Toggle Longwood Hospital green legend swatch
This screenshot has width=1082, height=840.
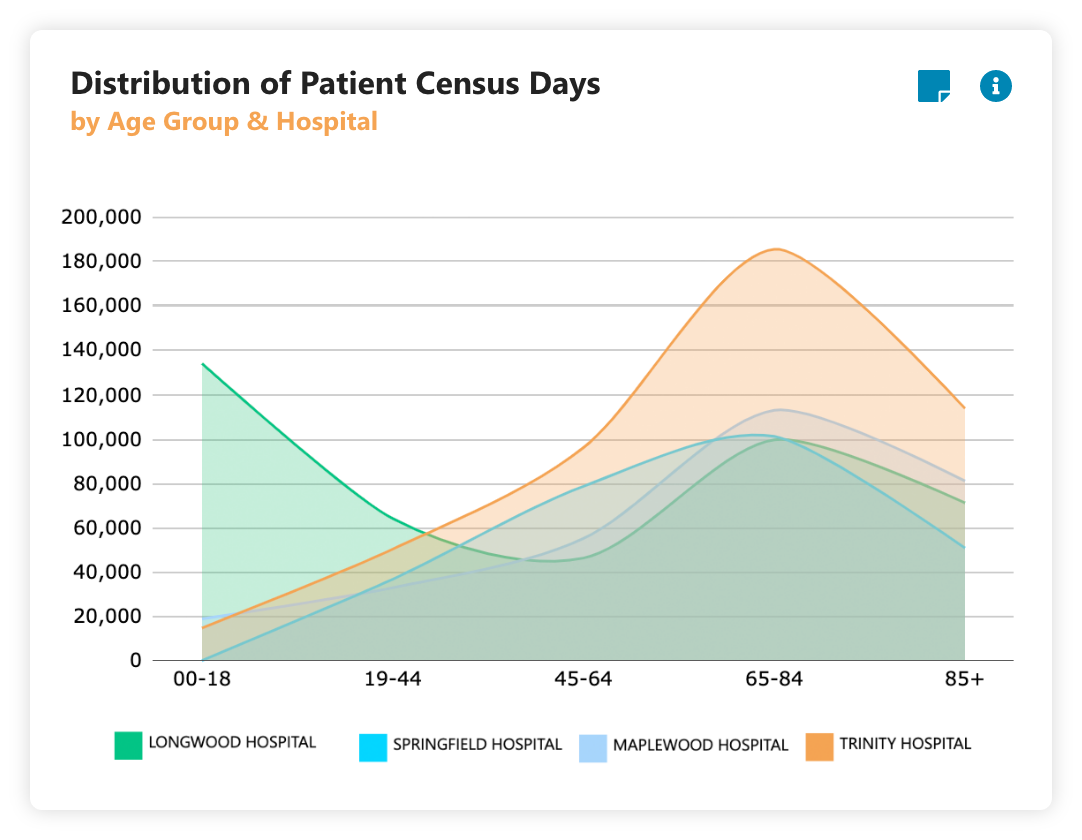click(128, 745)
